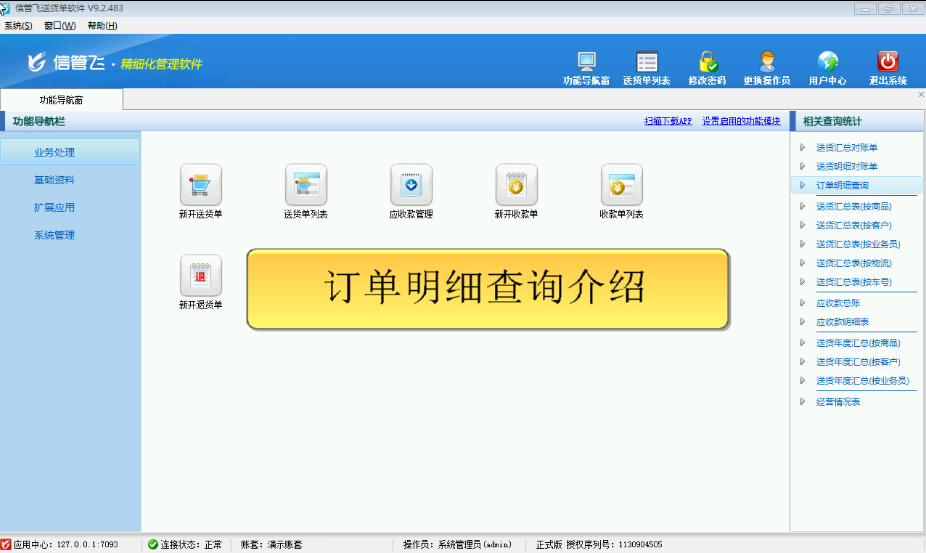Open 应收款管理 module icon

pyautogui.click(x=411, y=185)
